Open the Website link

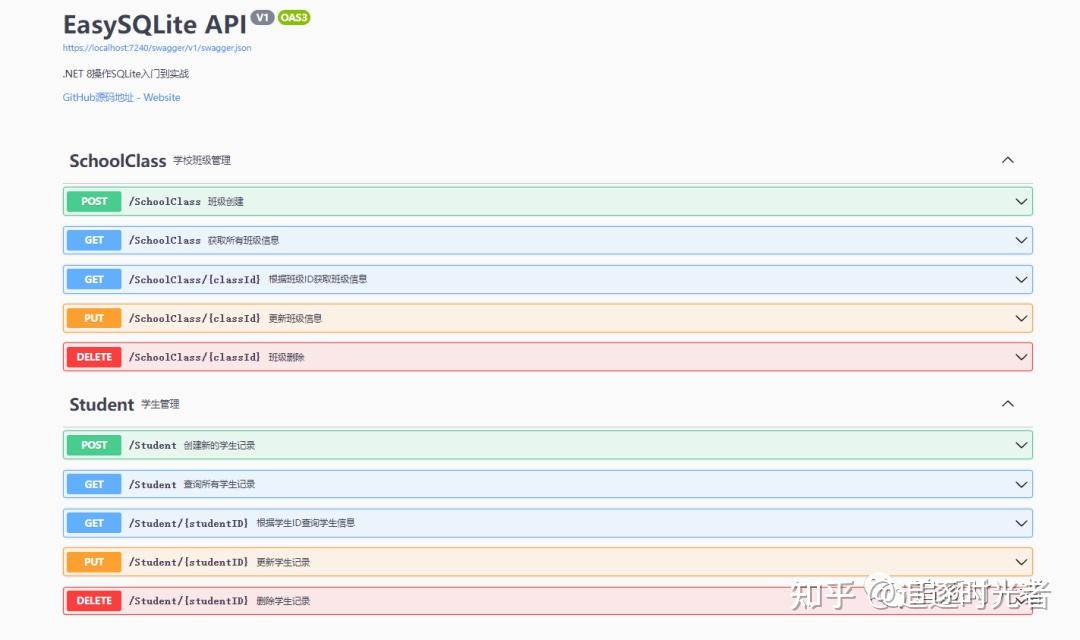click(x=163, y=97)
